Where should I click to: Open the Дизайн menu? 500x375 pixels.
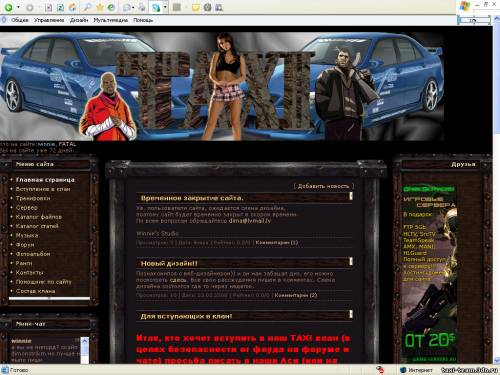(x=79, y=20)
